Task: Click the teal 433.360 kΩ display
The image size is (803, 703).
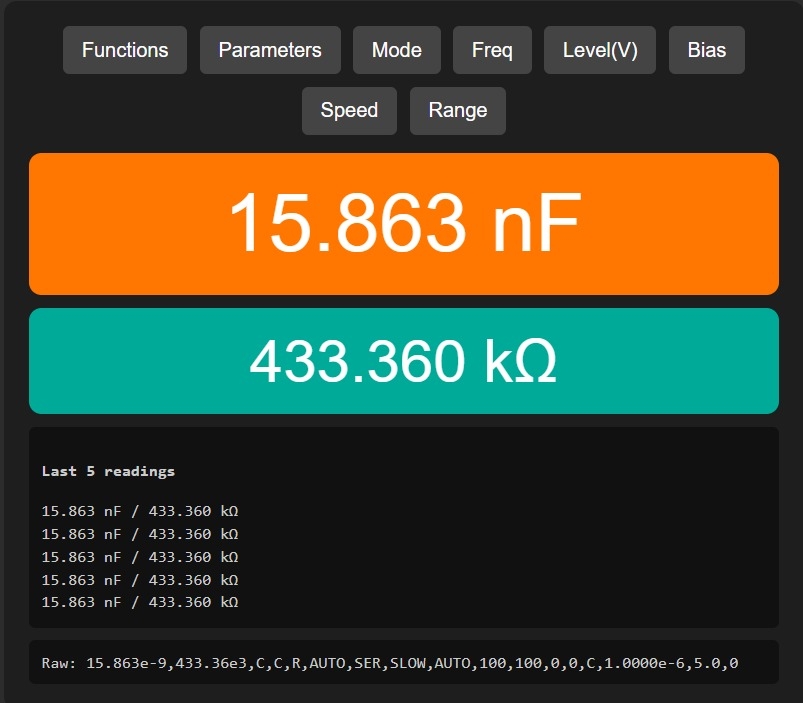Action: click(x=403, y=361)
